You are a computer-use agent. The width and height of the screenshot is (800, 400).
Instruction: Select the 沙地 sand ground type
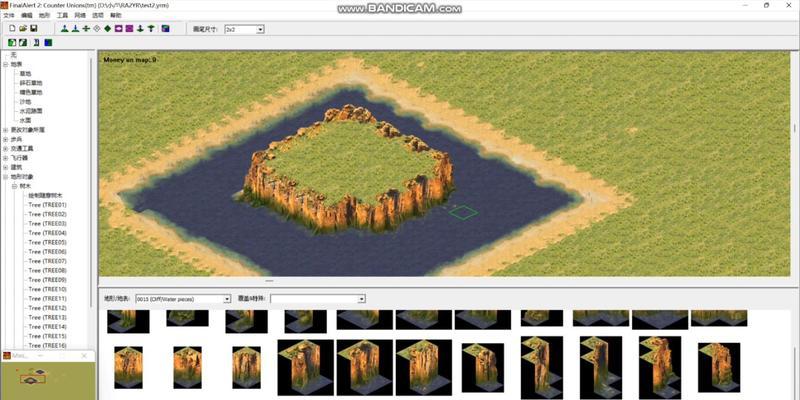click(x=25, y=102)
